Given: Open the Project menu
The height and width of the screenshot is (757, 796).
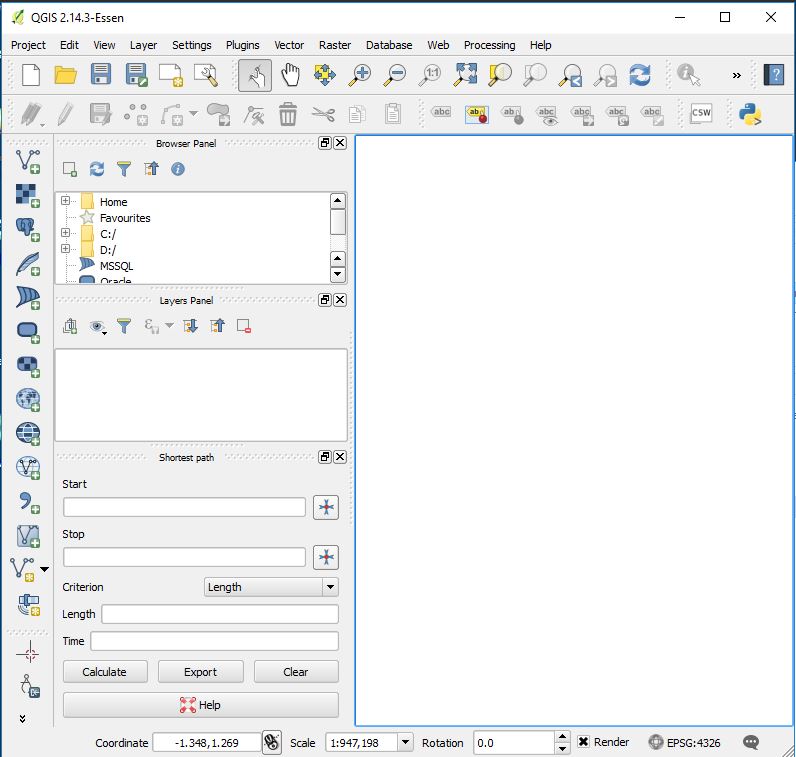Looking at the screenshot, I should click(28, 45).
